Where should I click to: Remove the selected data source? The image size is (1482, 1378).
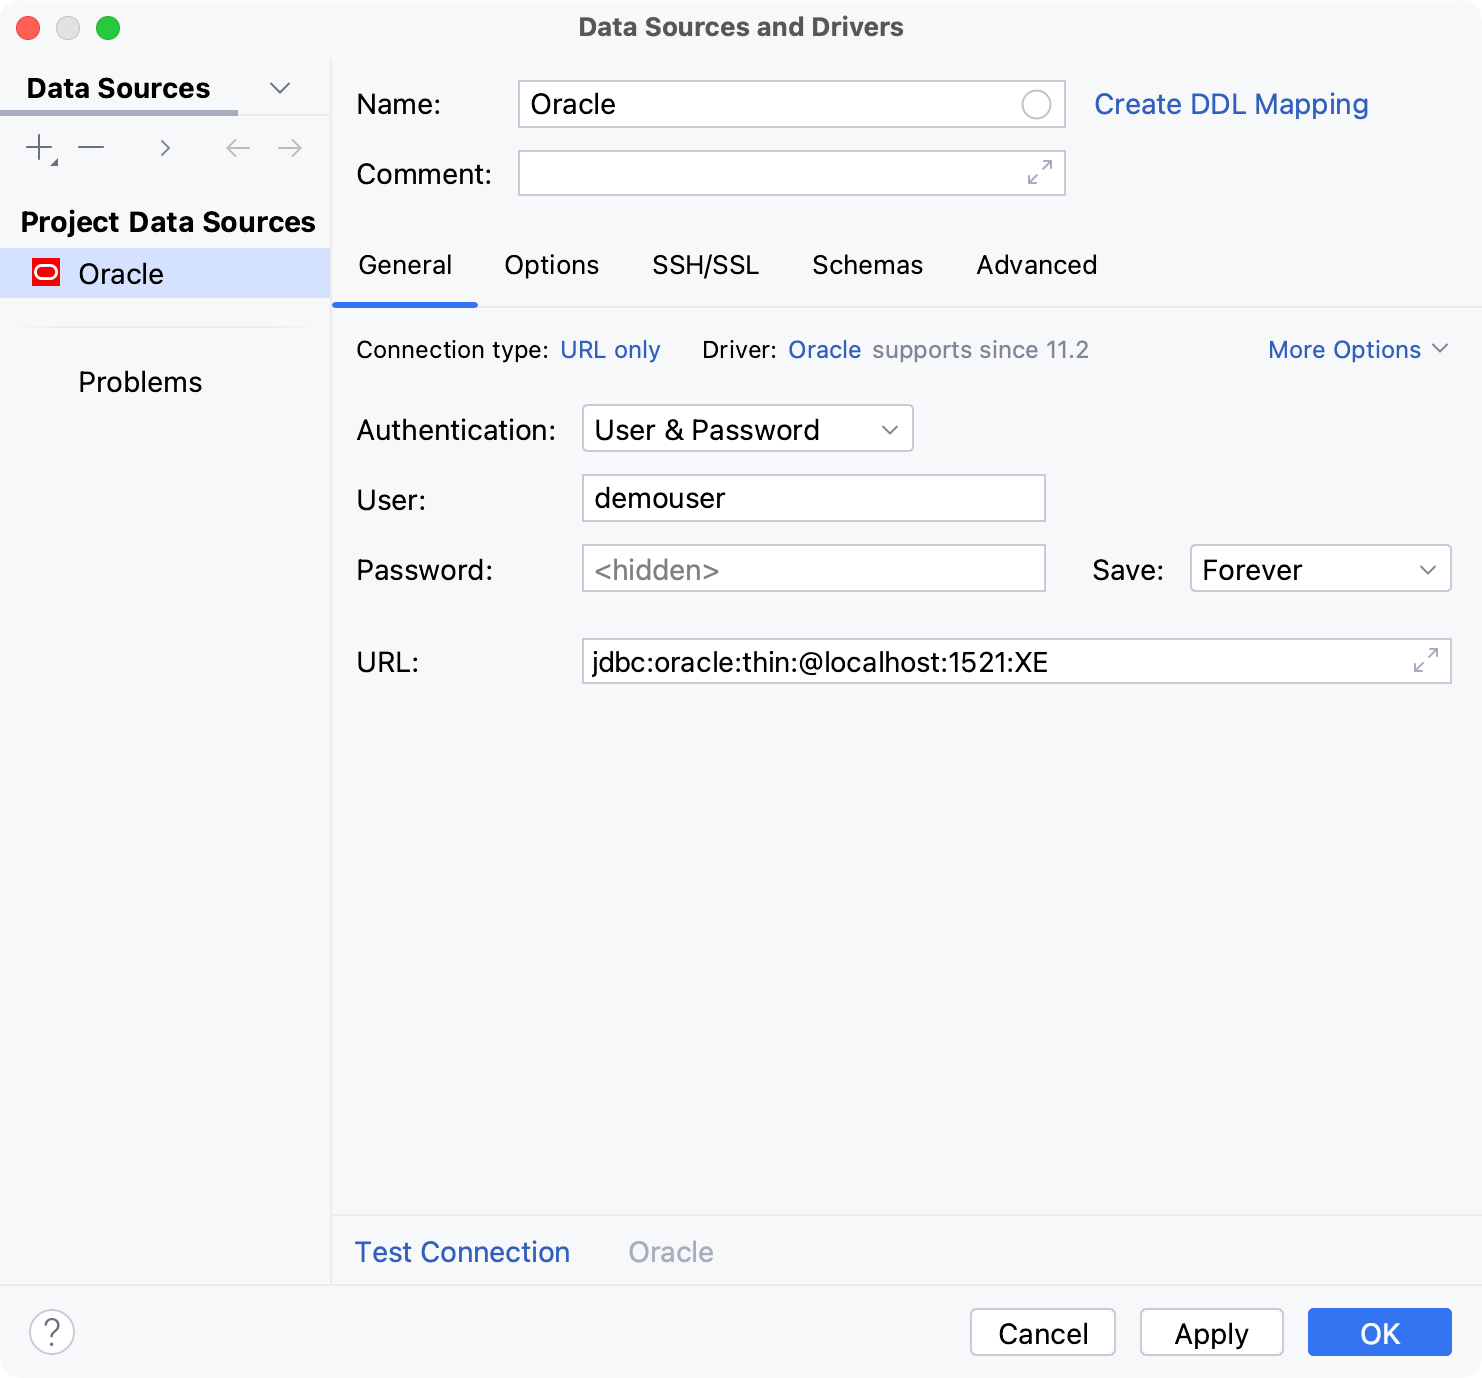pos(91,147)
